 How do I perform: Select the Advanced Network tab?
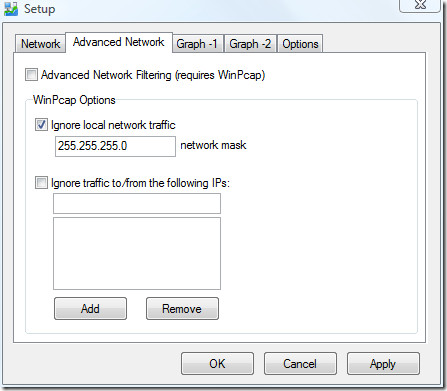[119, 42]
